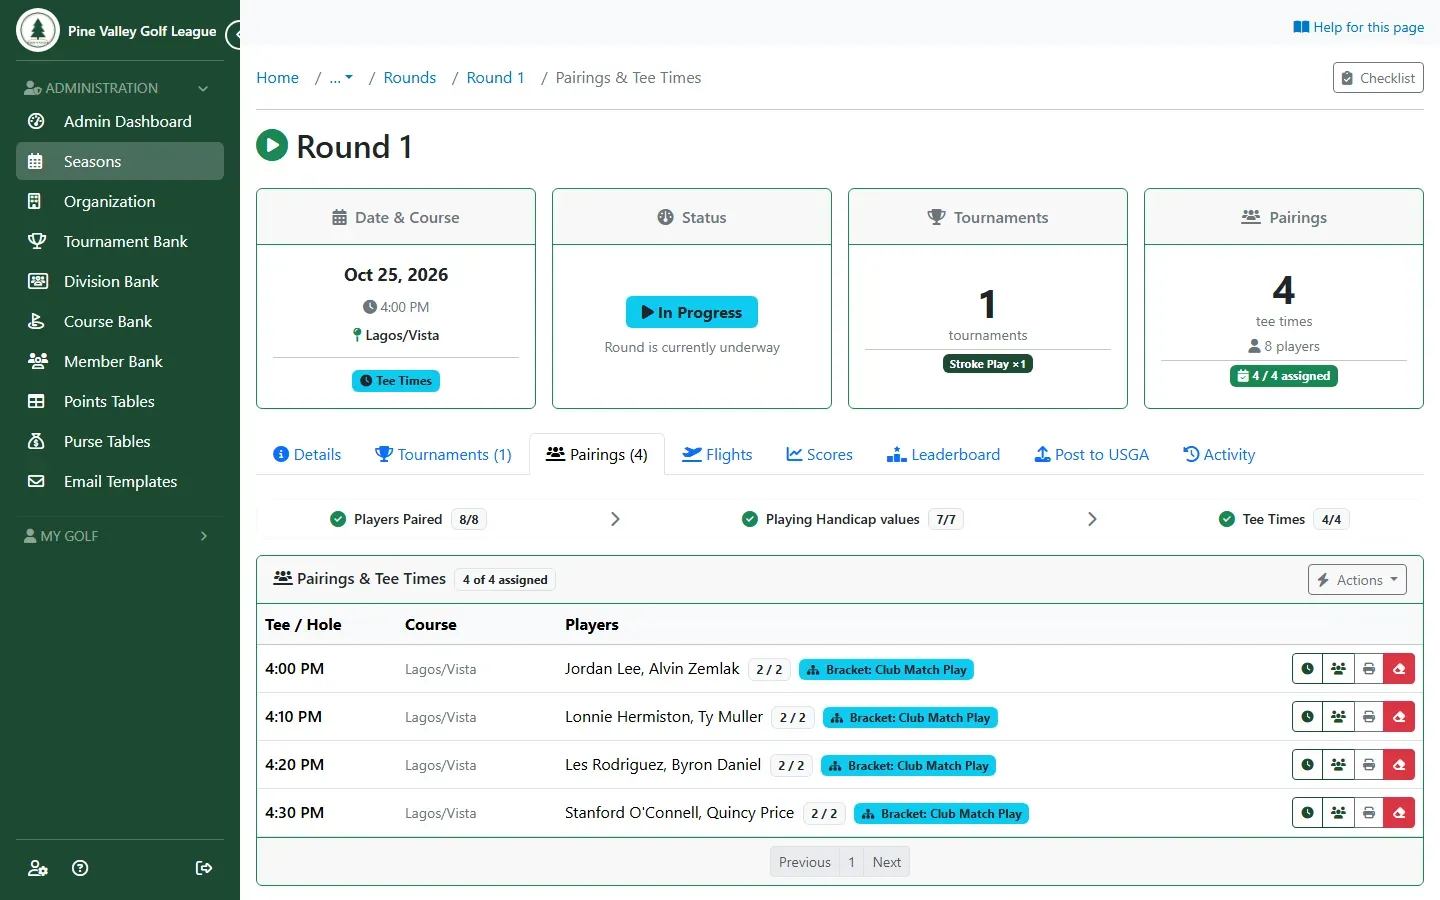Open the help question-mark icon in sidebar footer
This screenshot has height=900, width=1440.
80,868
